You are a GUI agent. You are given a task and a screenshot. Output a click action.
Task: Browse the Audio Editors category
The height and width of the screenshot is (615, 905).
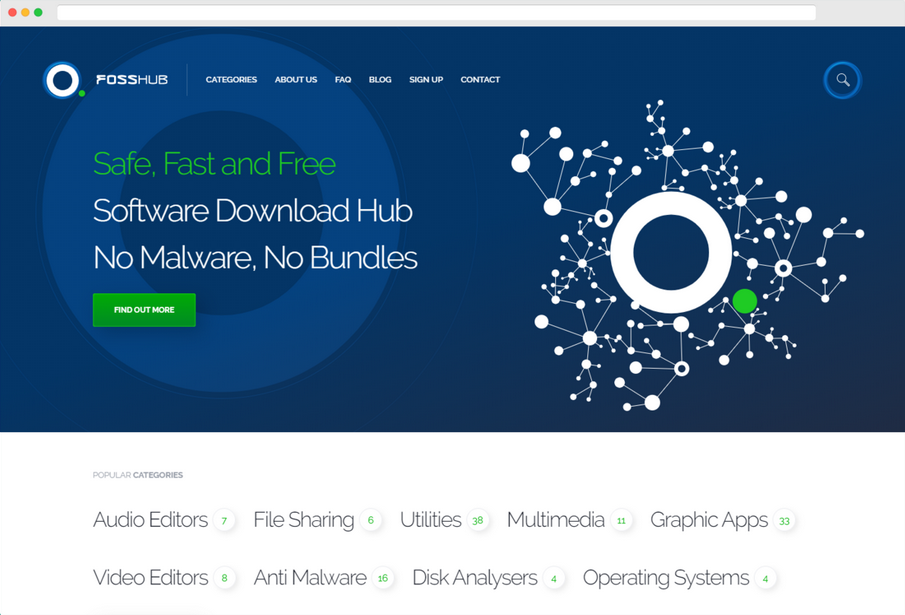150,520
